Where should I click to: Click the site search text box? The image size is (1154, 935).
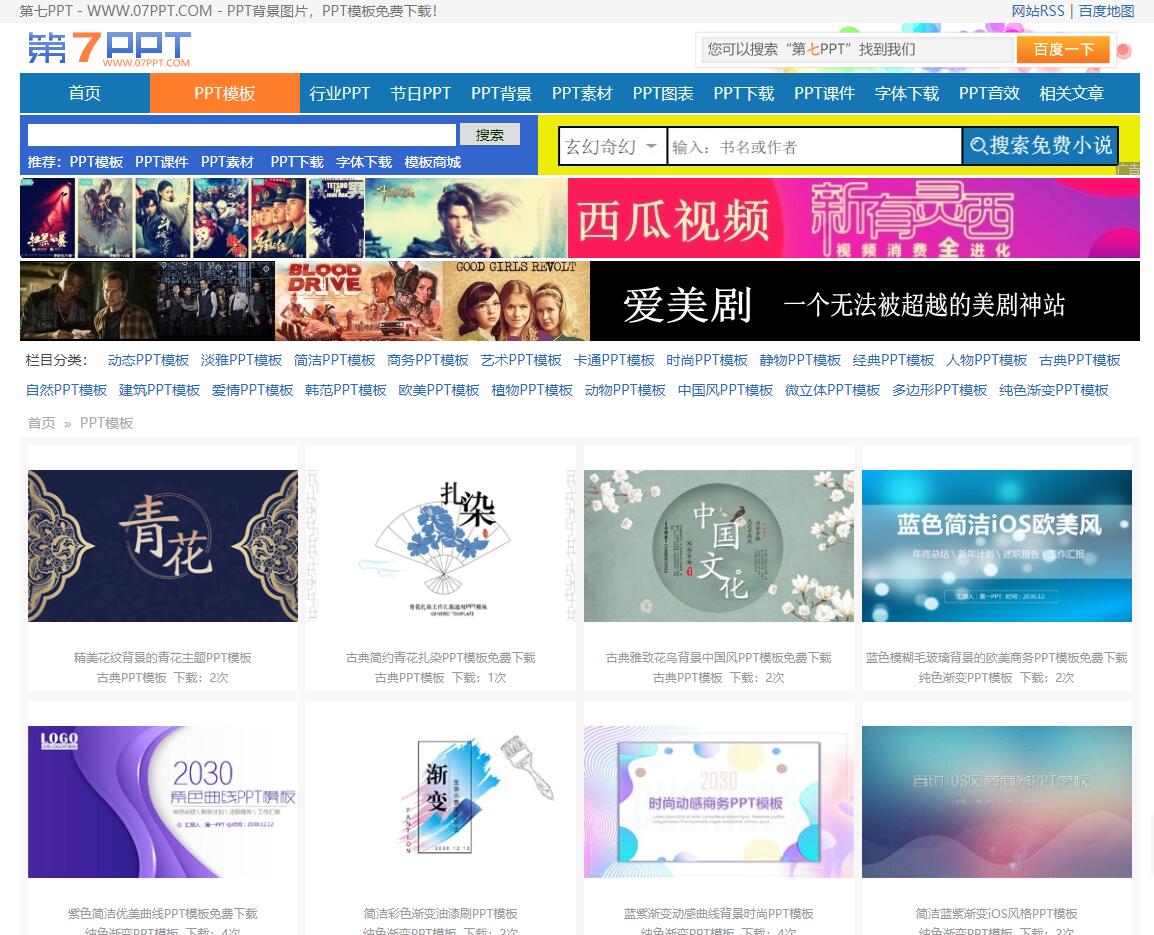(x=242, y=135)
